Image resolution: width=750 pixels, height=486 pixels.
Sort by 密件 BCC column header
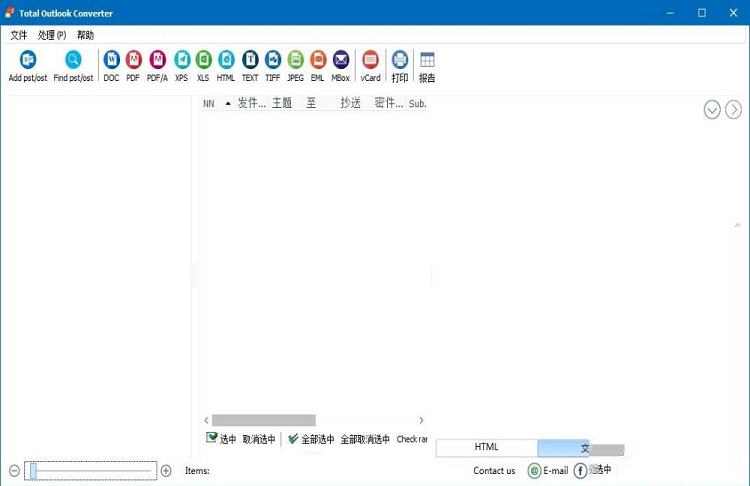coord(389,103)
